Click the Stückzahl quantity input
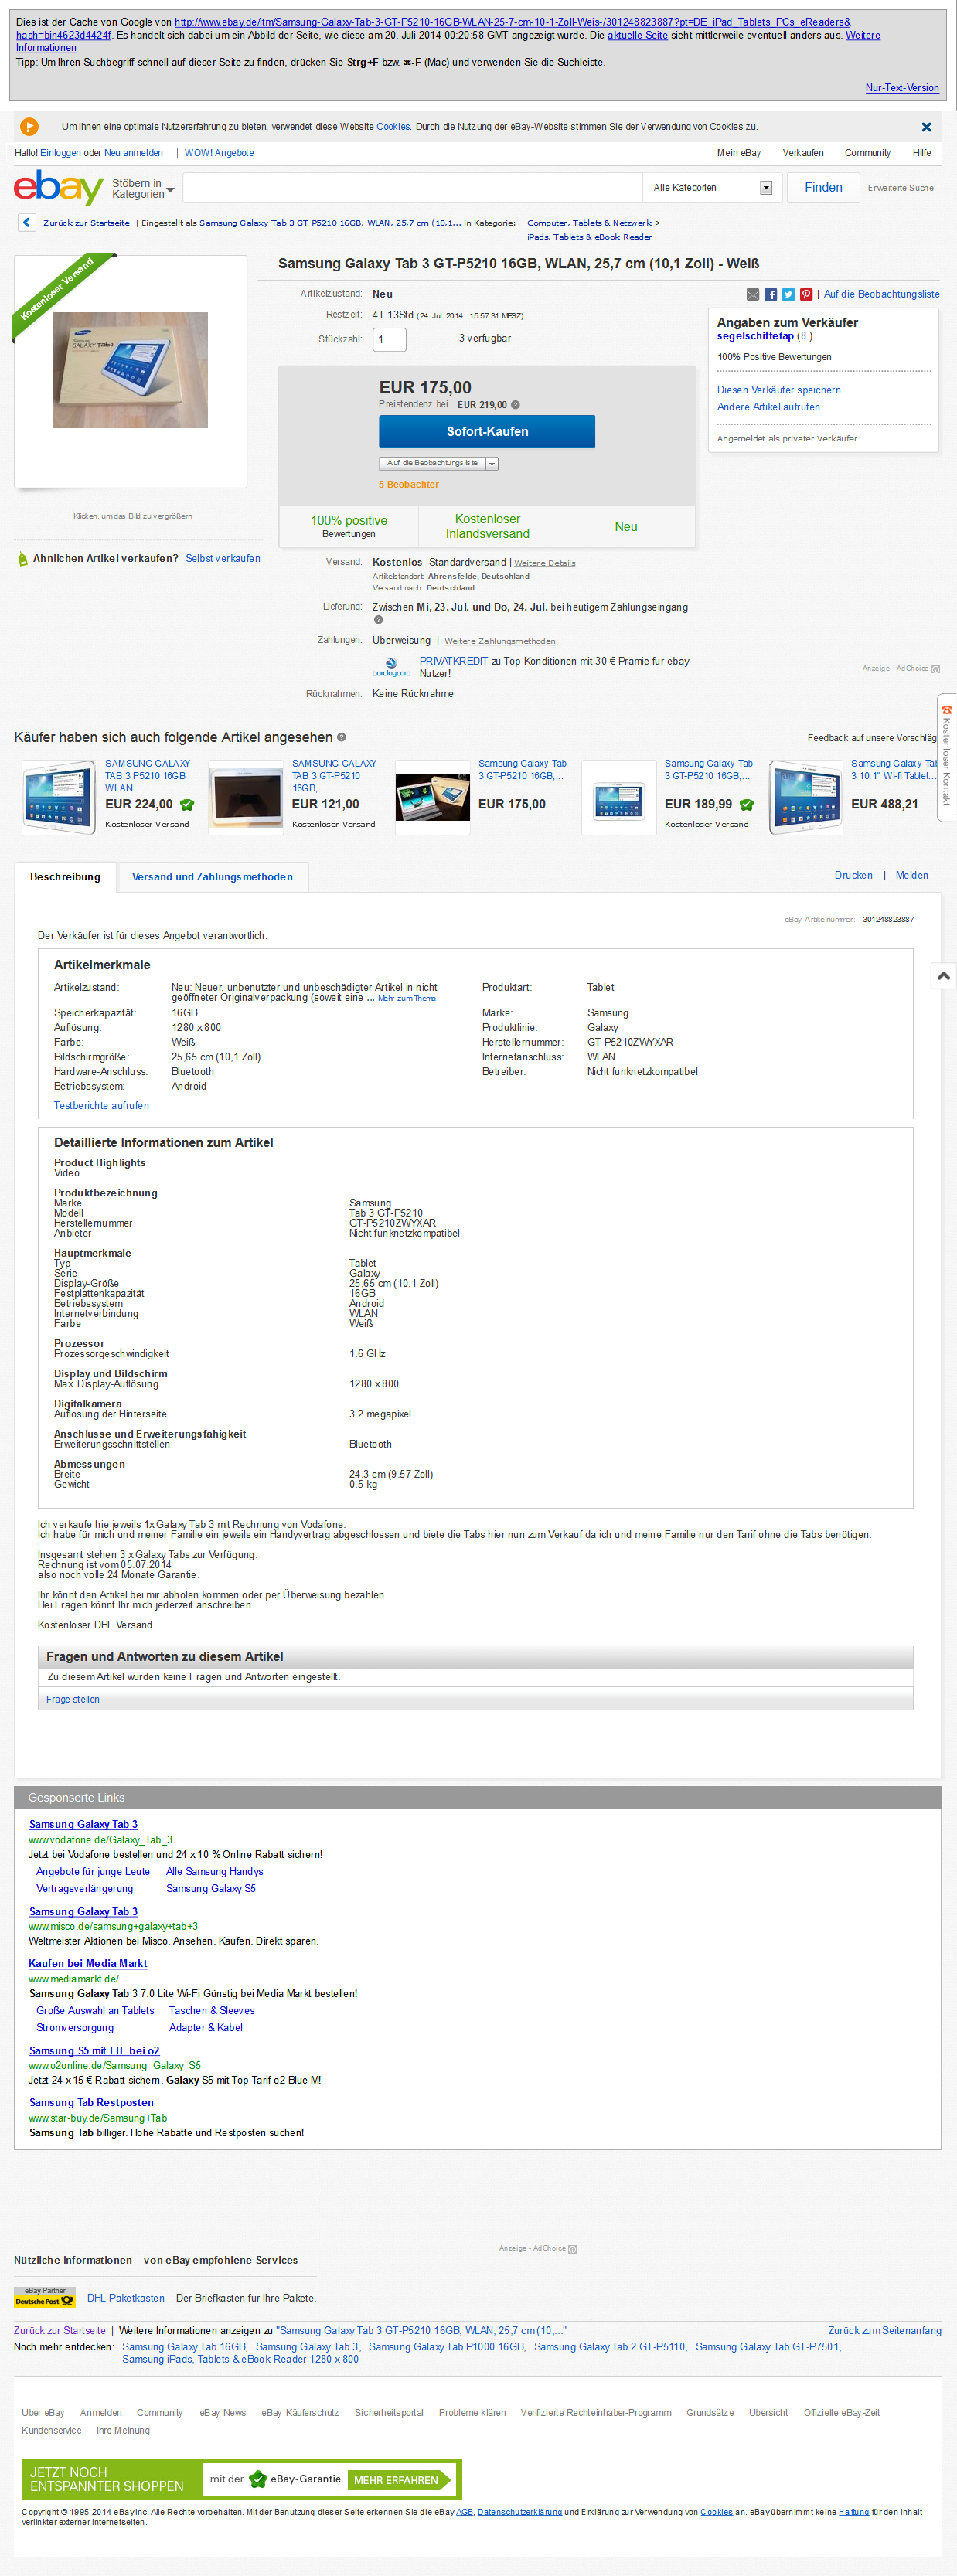Image resolution: width=957 pixels, height=2576 pixels. coord(389,339)
